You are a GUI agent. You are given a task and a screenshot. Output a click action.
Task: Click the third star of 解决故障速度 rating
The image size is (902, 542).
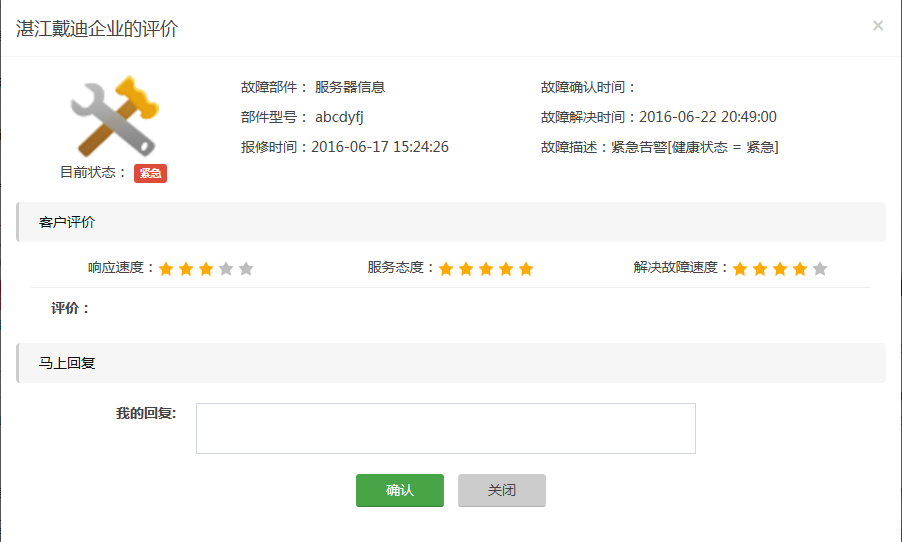780,269
